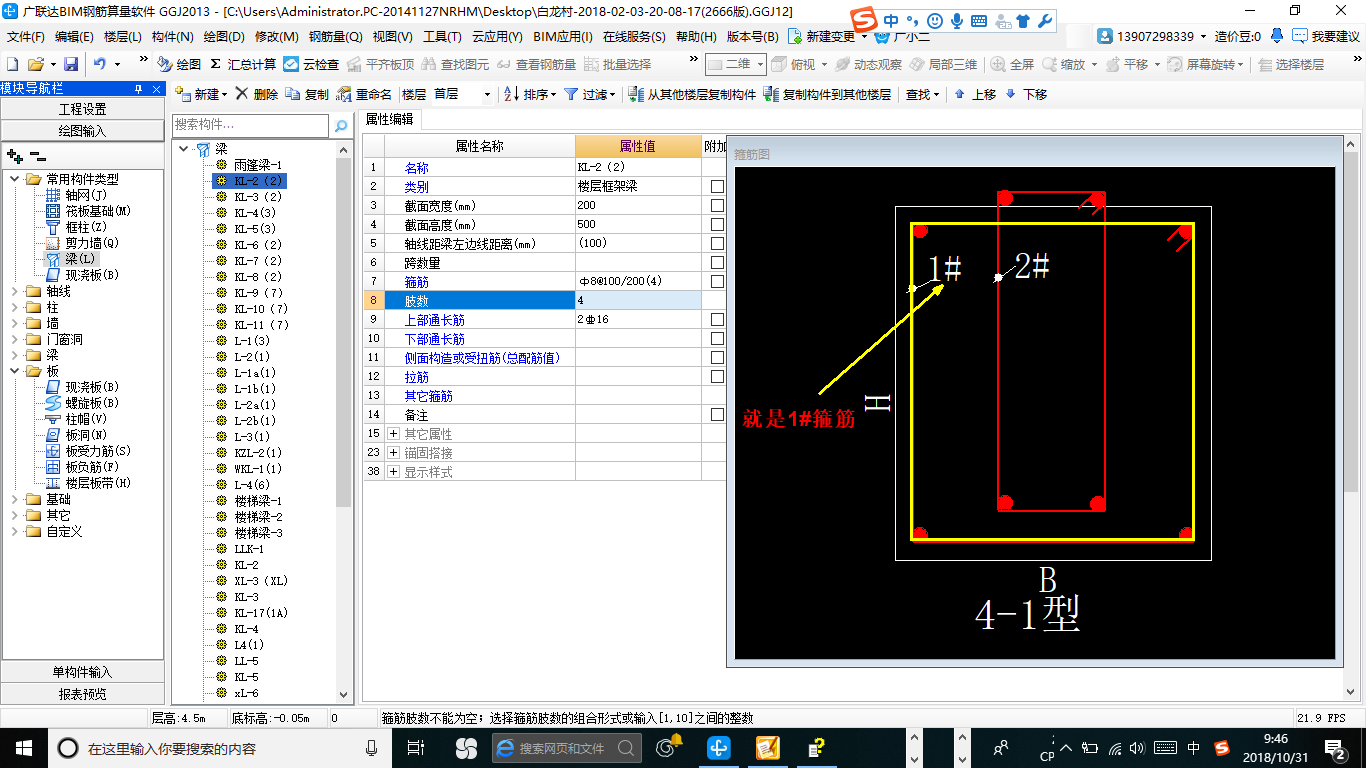Image resolution: width=1366 pixels, height=768 pixels.
Task: Click 报表预览 navigation button
Action: (82, 694)
